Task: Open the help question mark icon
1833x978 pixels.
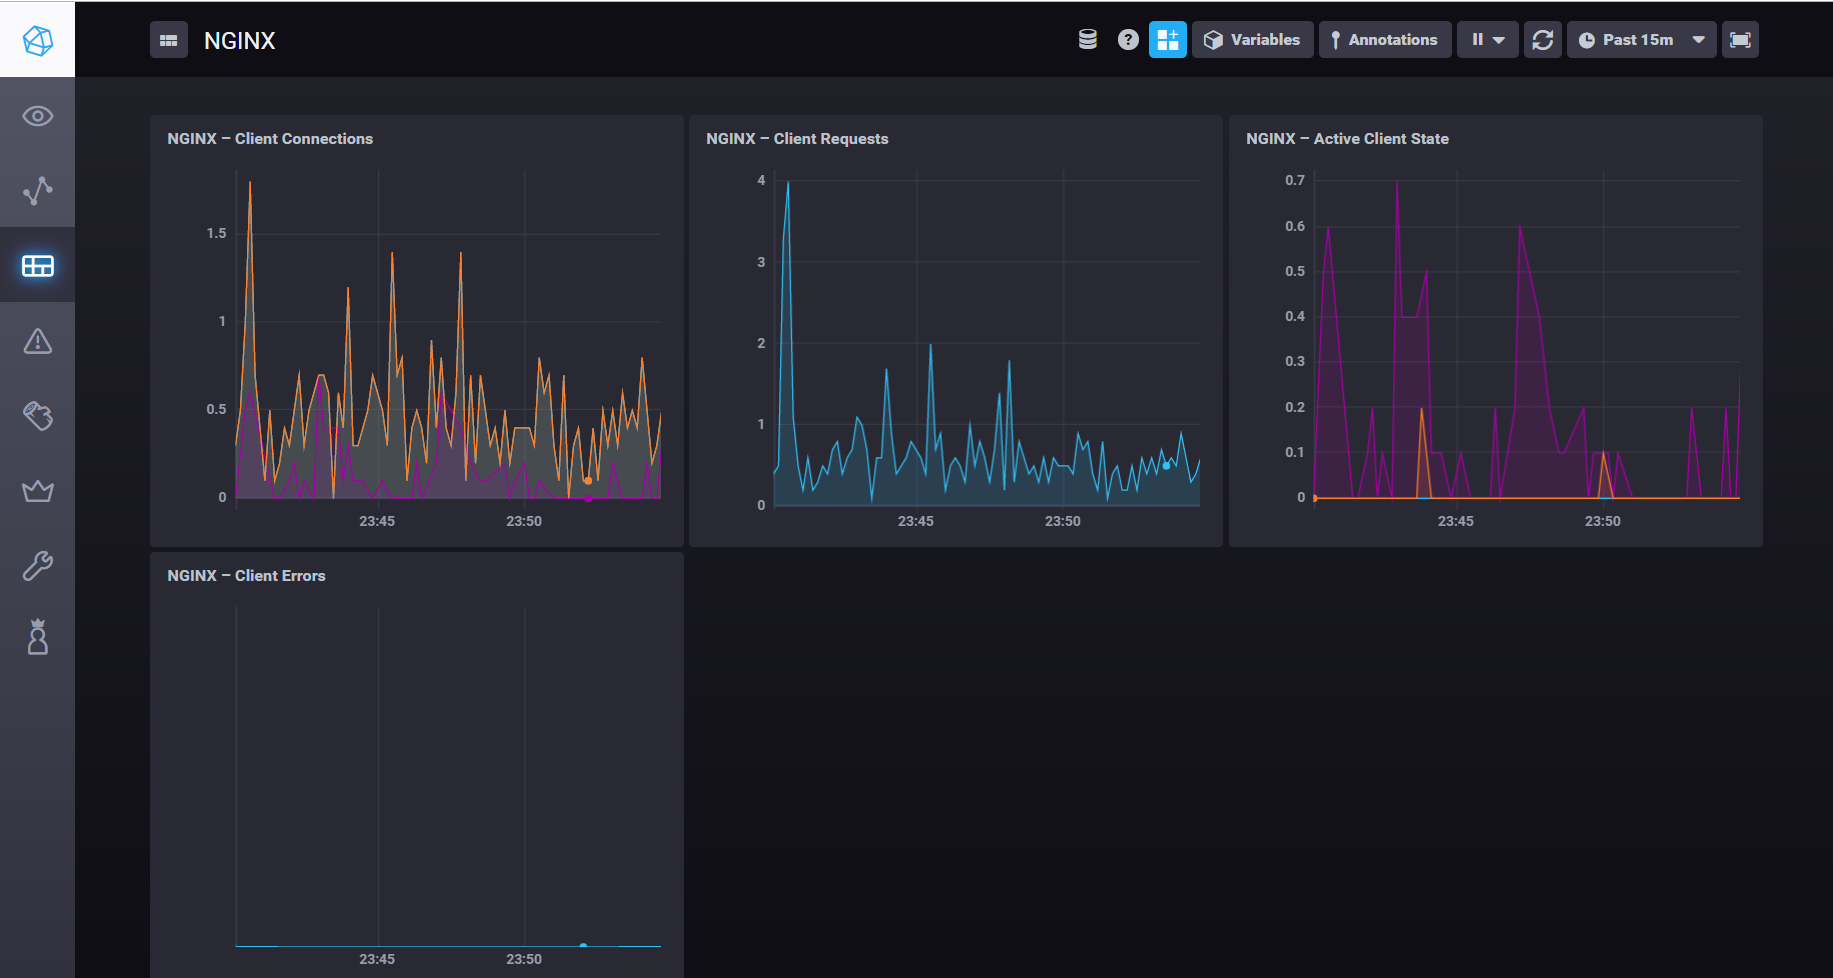Action: [1128, 39]
